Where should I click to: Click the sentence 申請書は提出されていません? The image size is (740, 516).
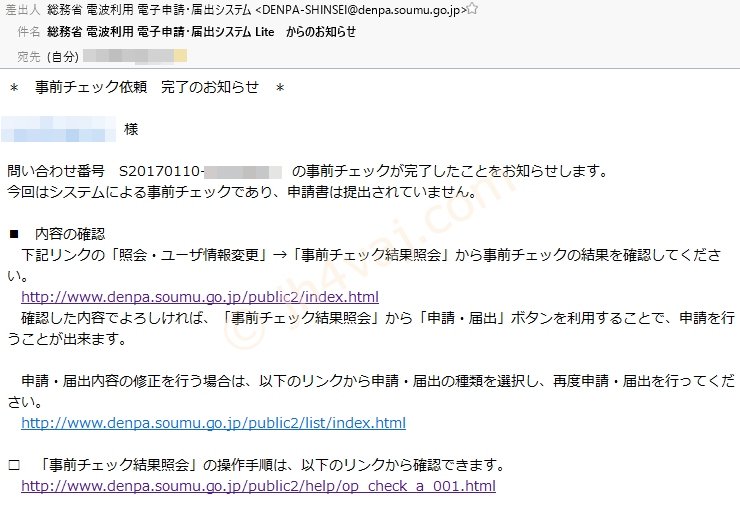pyautogui.click(x=381, y=192)
